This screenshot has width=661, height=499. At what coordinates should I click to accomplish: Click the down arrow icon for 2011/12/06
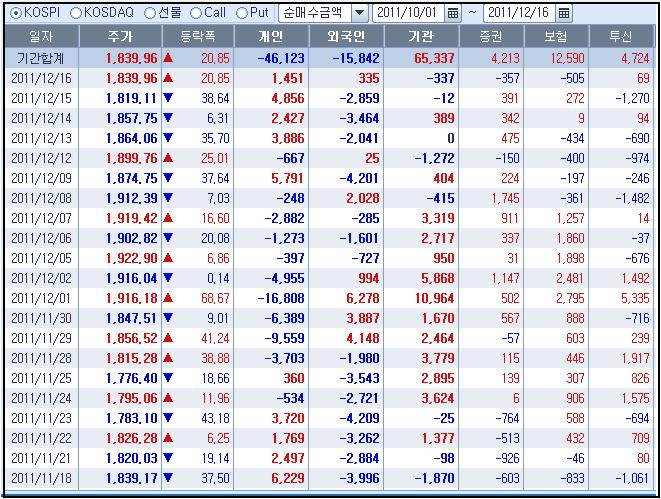click(x=168, y=238)
